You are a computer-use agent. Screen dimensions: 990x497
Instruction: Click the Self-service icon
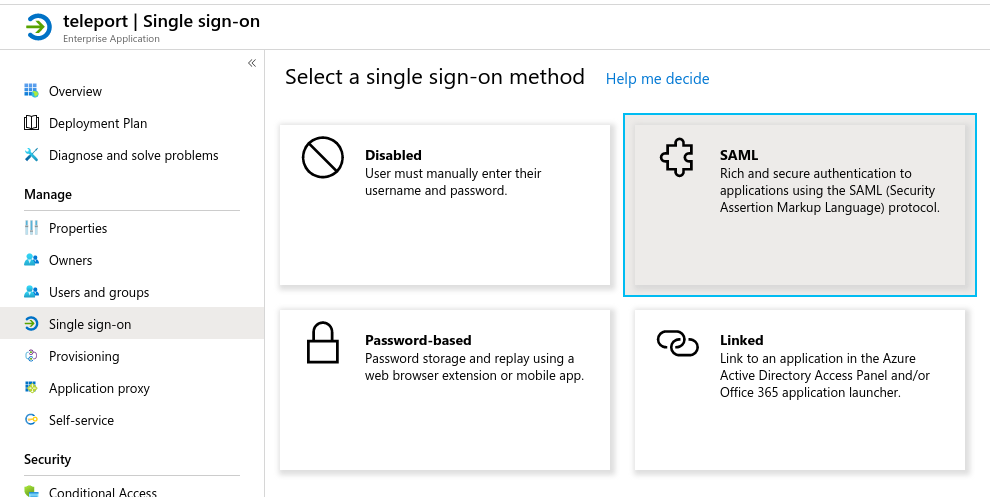(31, 420)
